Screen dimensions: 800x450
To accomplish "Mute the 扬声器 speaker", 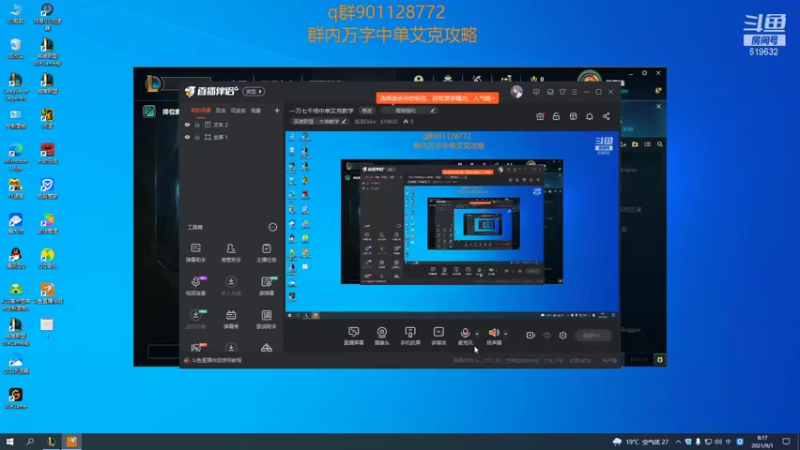I will coord(494,336).
